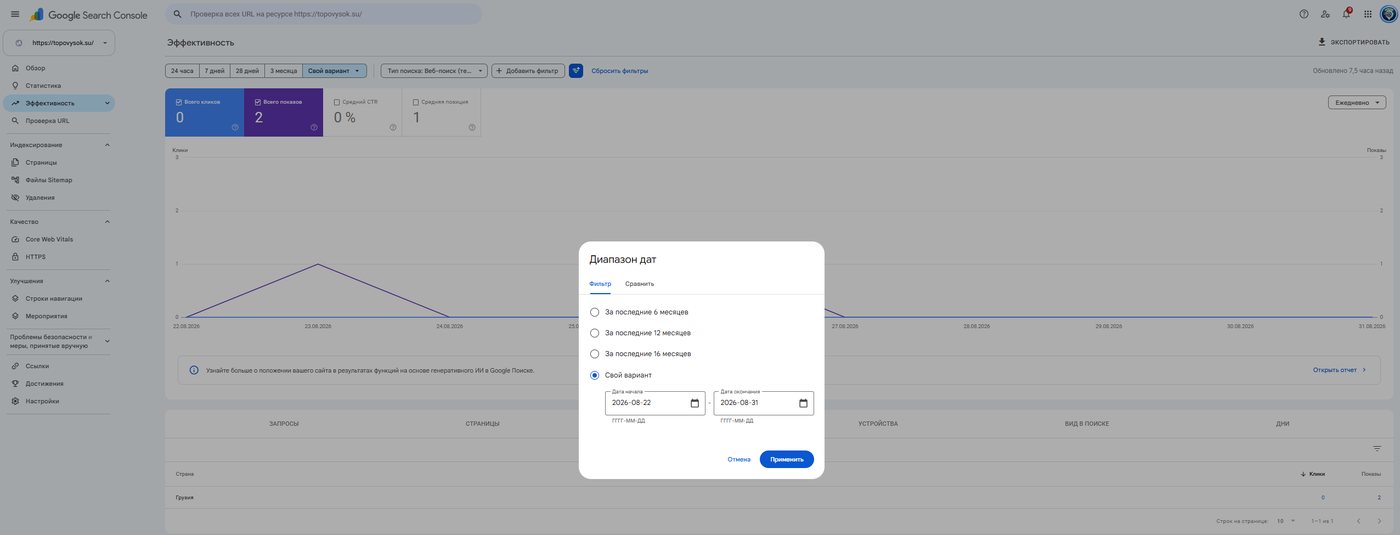Click the account avatar

[x=1388, y=14]
